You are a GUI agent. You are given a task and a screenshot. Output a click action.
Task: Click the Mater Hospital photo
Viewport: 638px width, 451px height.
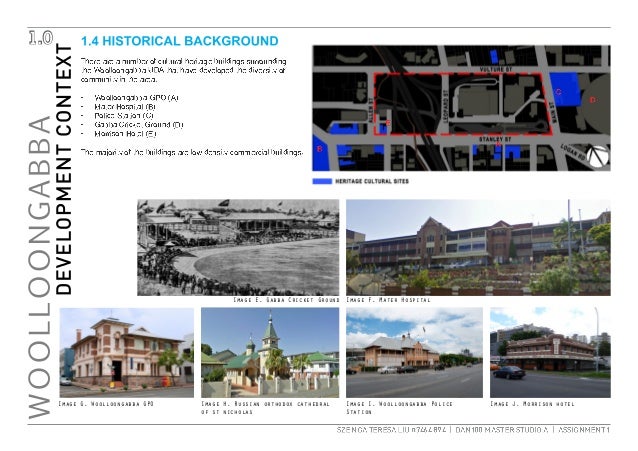[478, 247]
